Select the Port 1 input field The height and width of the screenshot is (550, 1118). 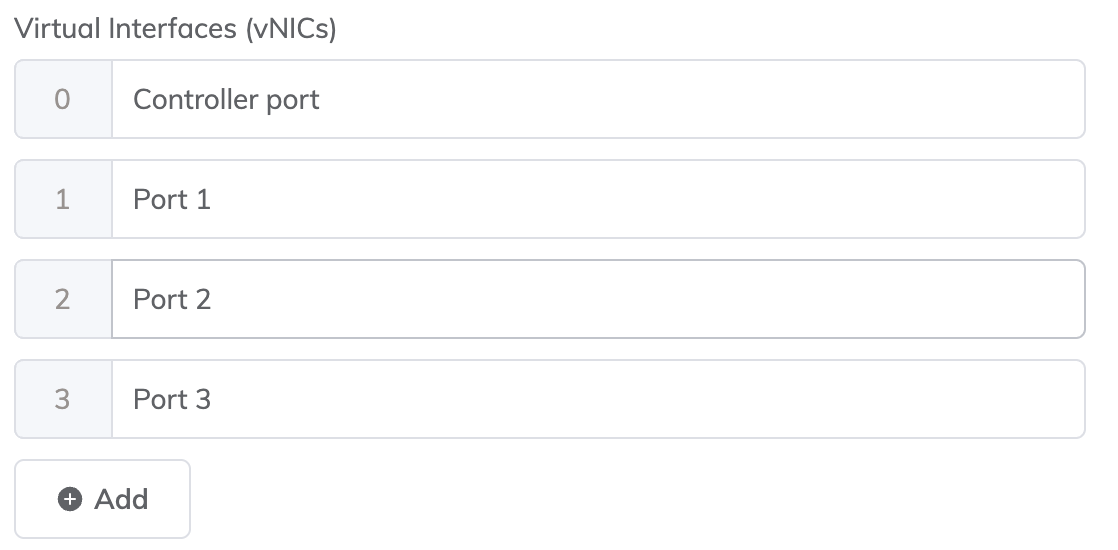point(598,199)
